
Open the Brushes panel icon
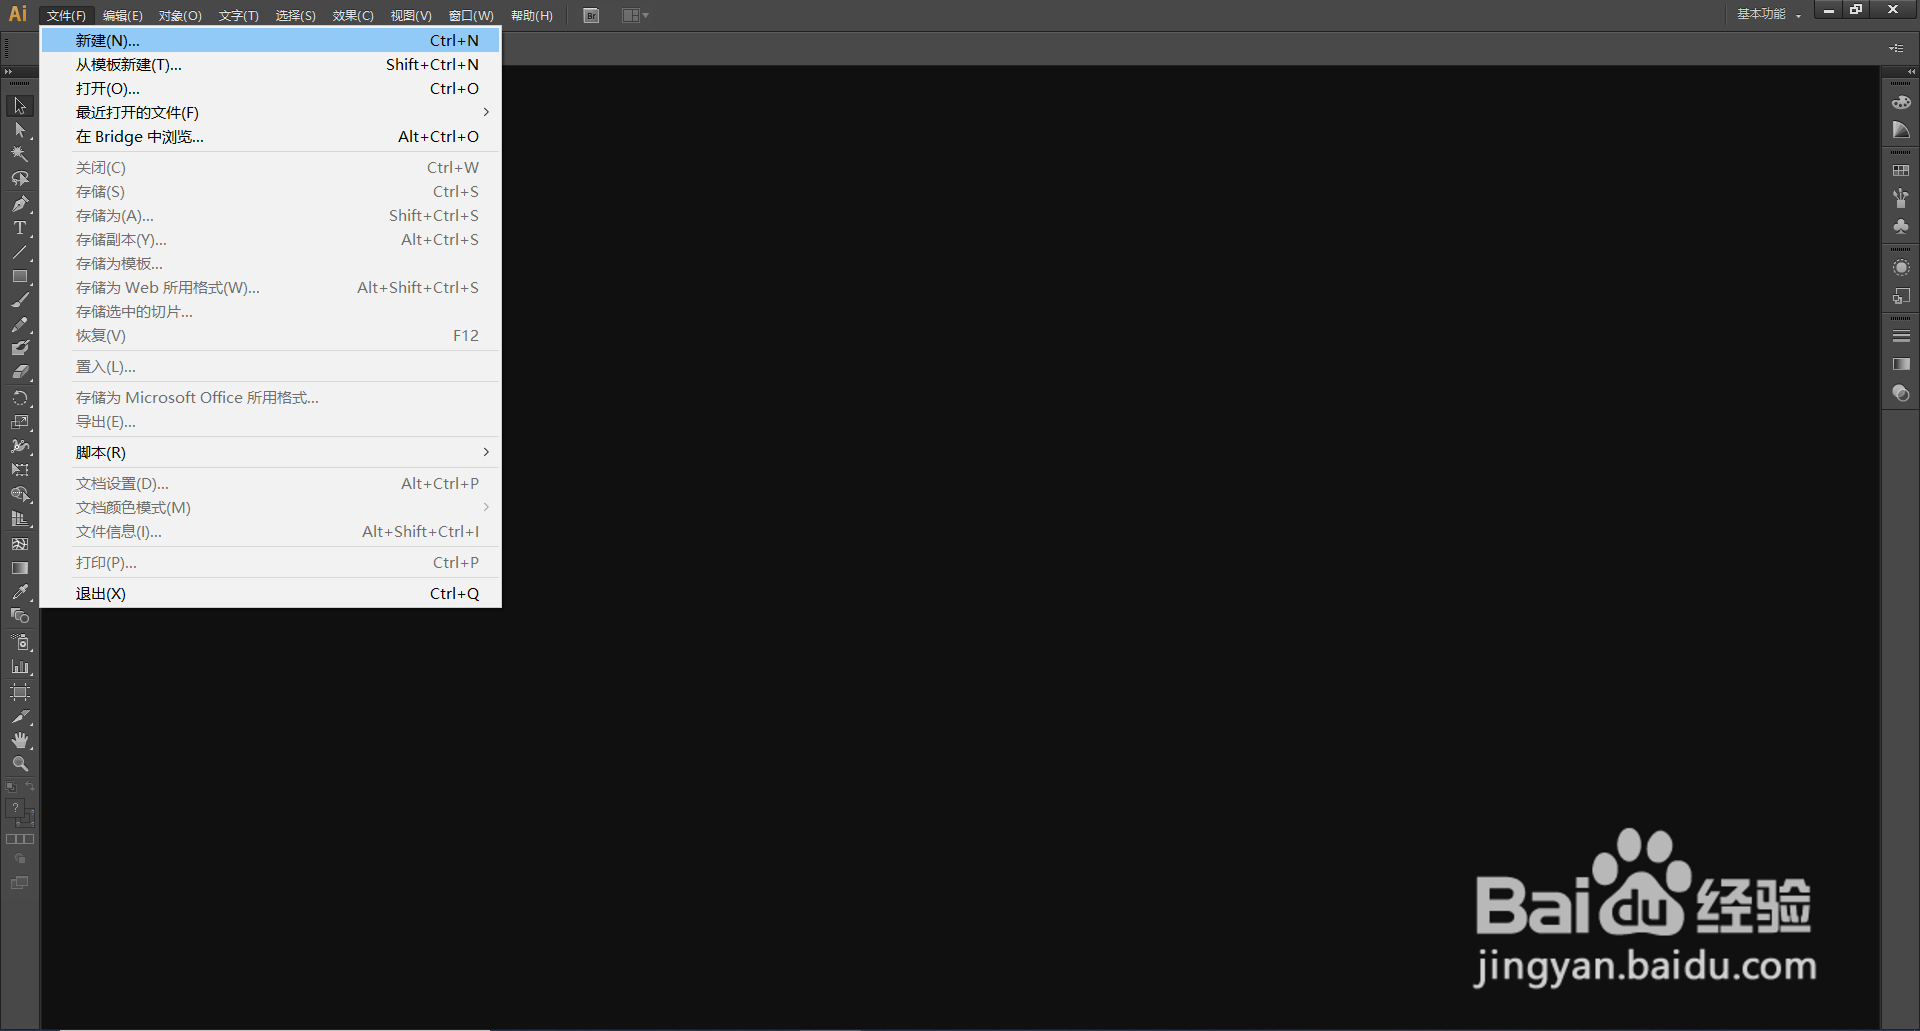(1901, 199)
